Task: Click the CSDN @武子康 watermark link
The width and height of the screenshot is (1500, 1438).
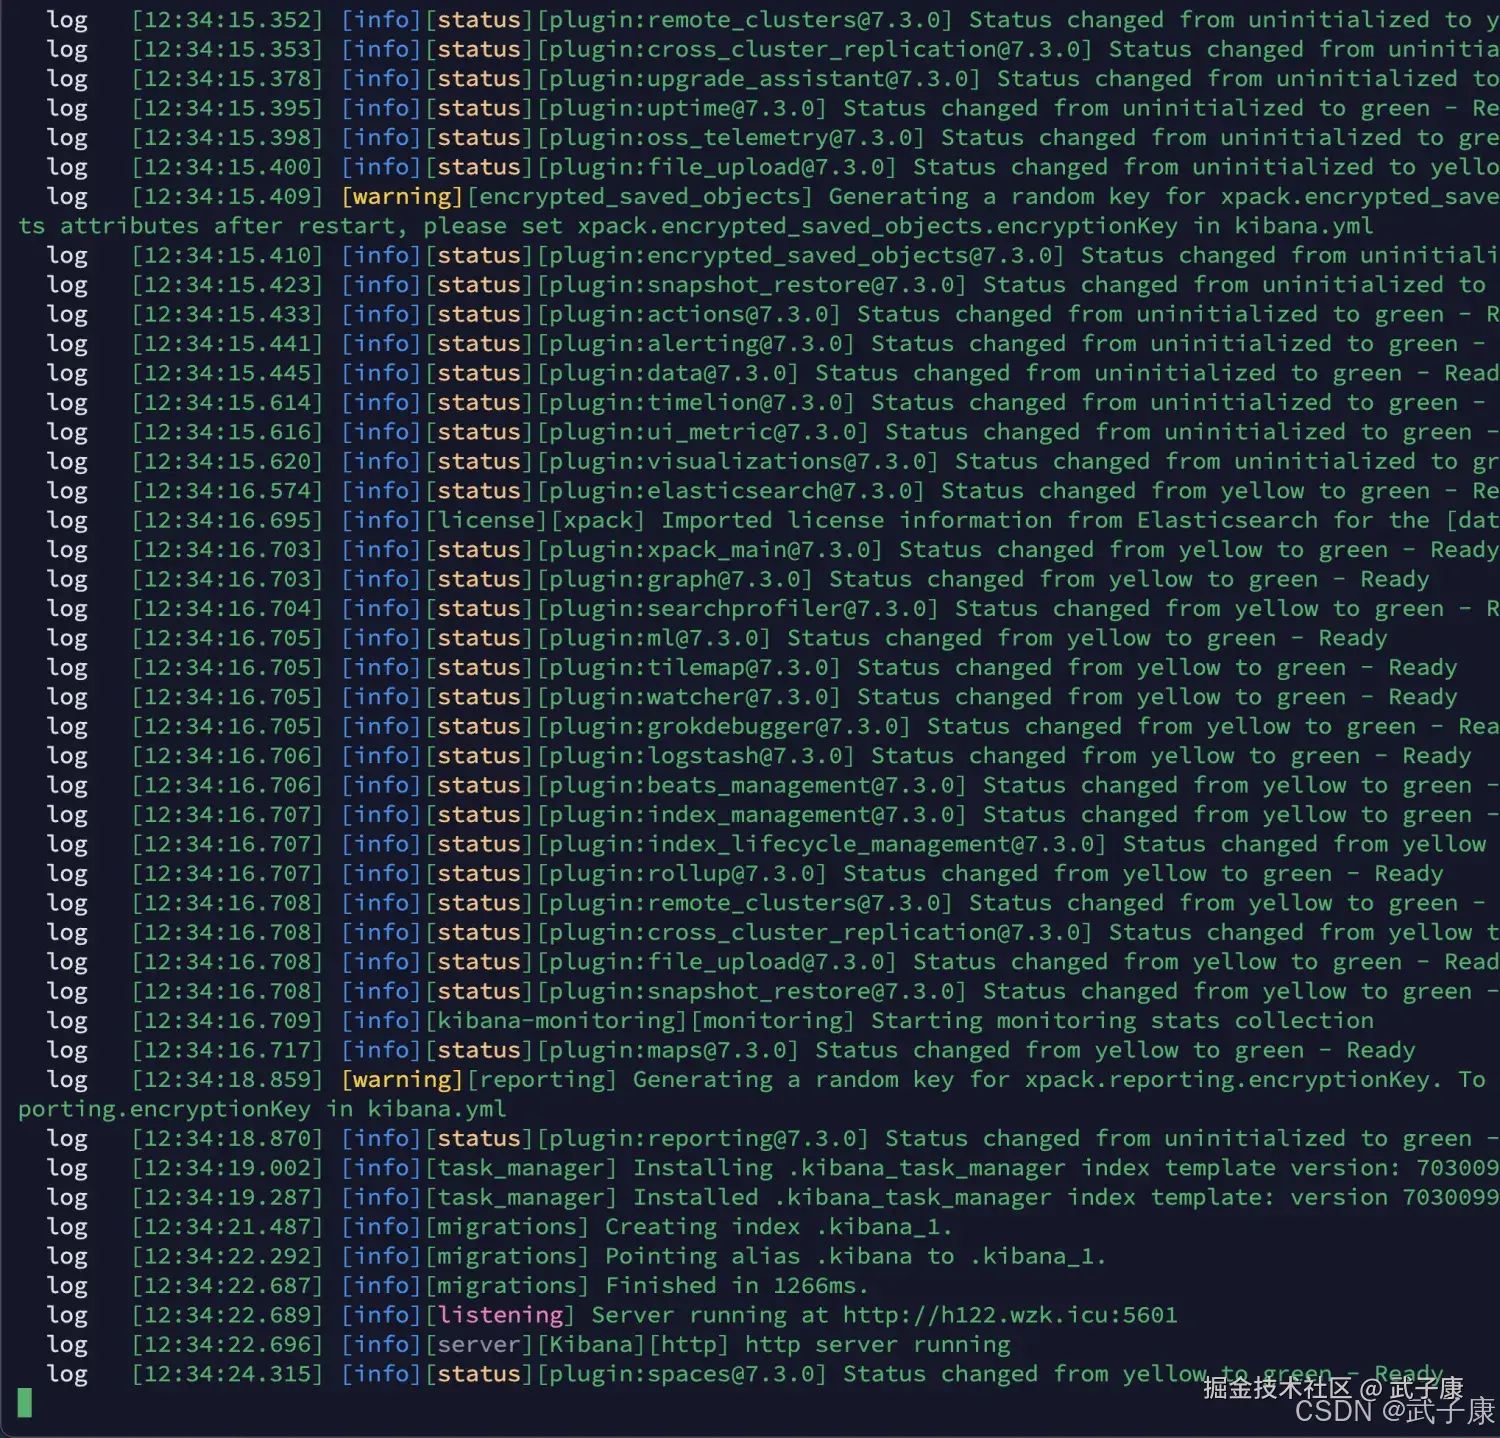Action: [1380, 1410]
